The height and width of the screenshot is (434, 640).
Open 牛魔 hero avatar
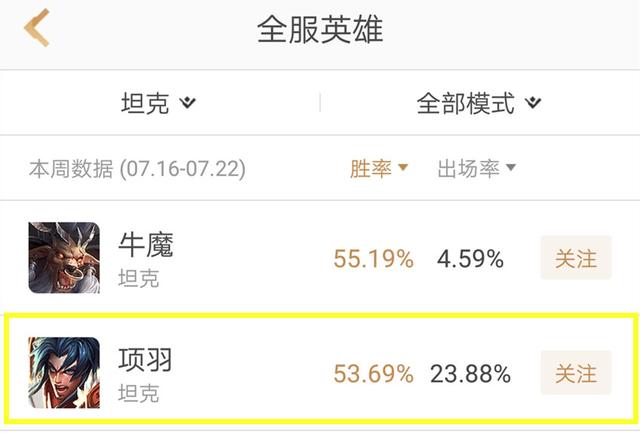[x=64, y=258]
